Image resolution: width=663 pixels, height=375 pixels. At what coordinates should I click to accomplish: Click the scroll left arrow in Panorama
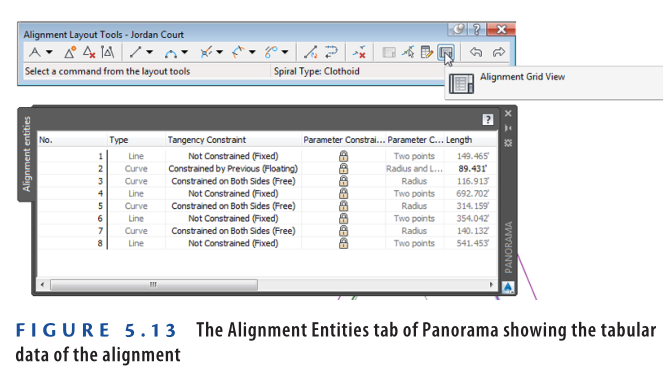[x=42, y=285]
